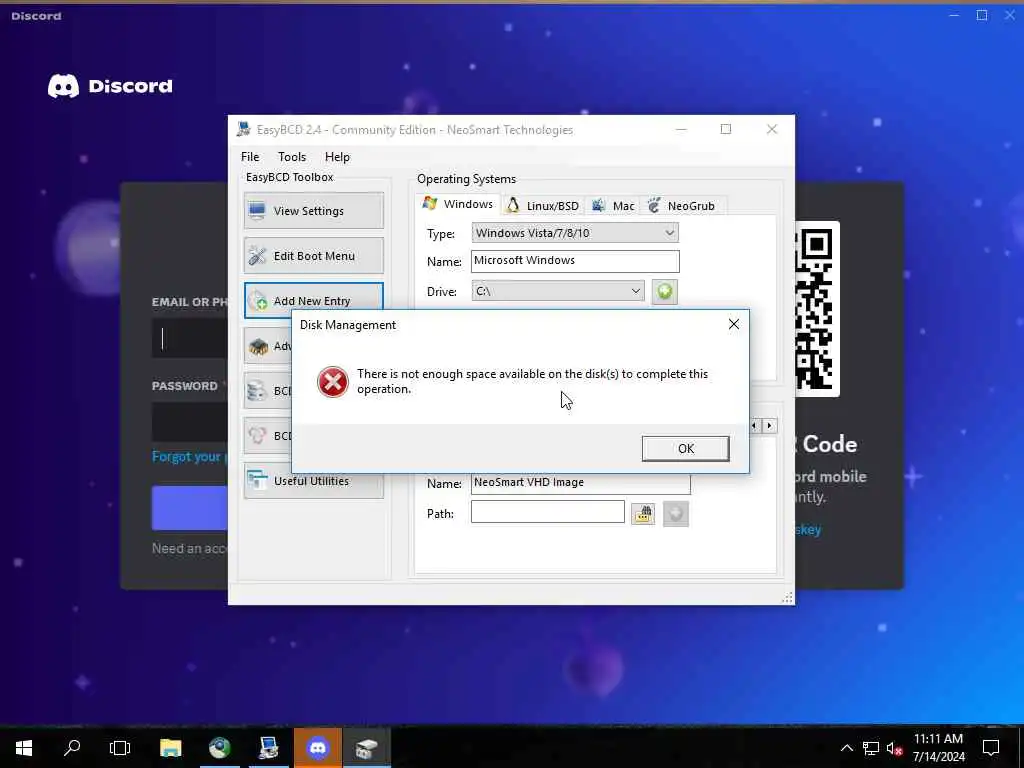The width and height of the screenshot is (1024, 768).
Task: Click the Edit Boot Menu tools icon
Action: coord(257,256)
